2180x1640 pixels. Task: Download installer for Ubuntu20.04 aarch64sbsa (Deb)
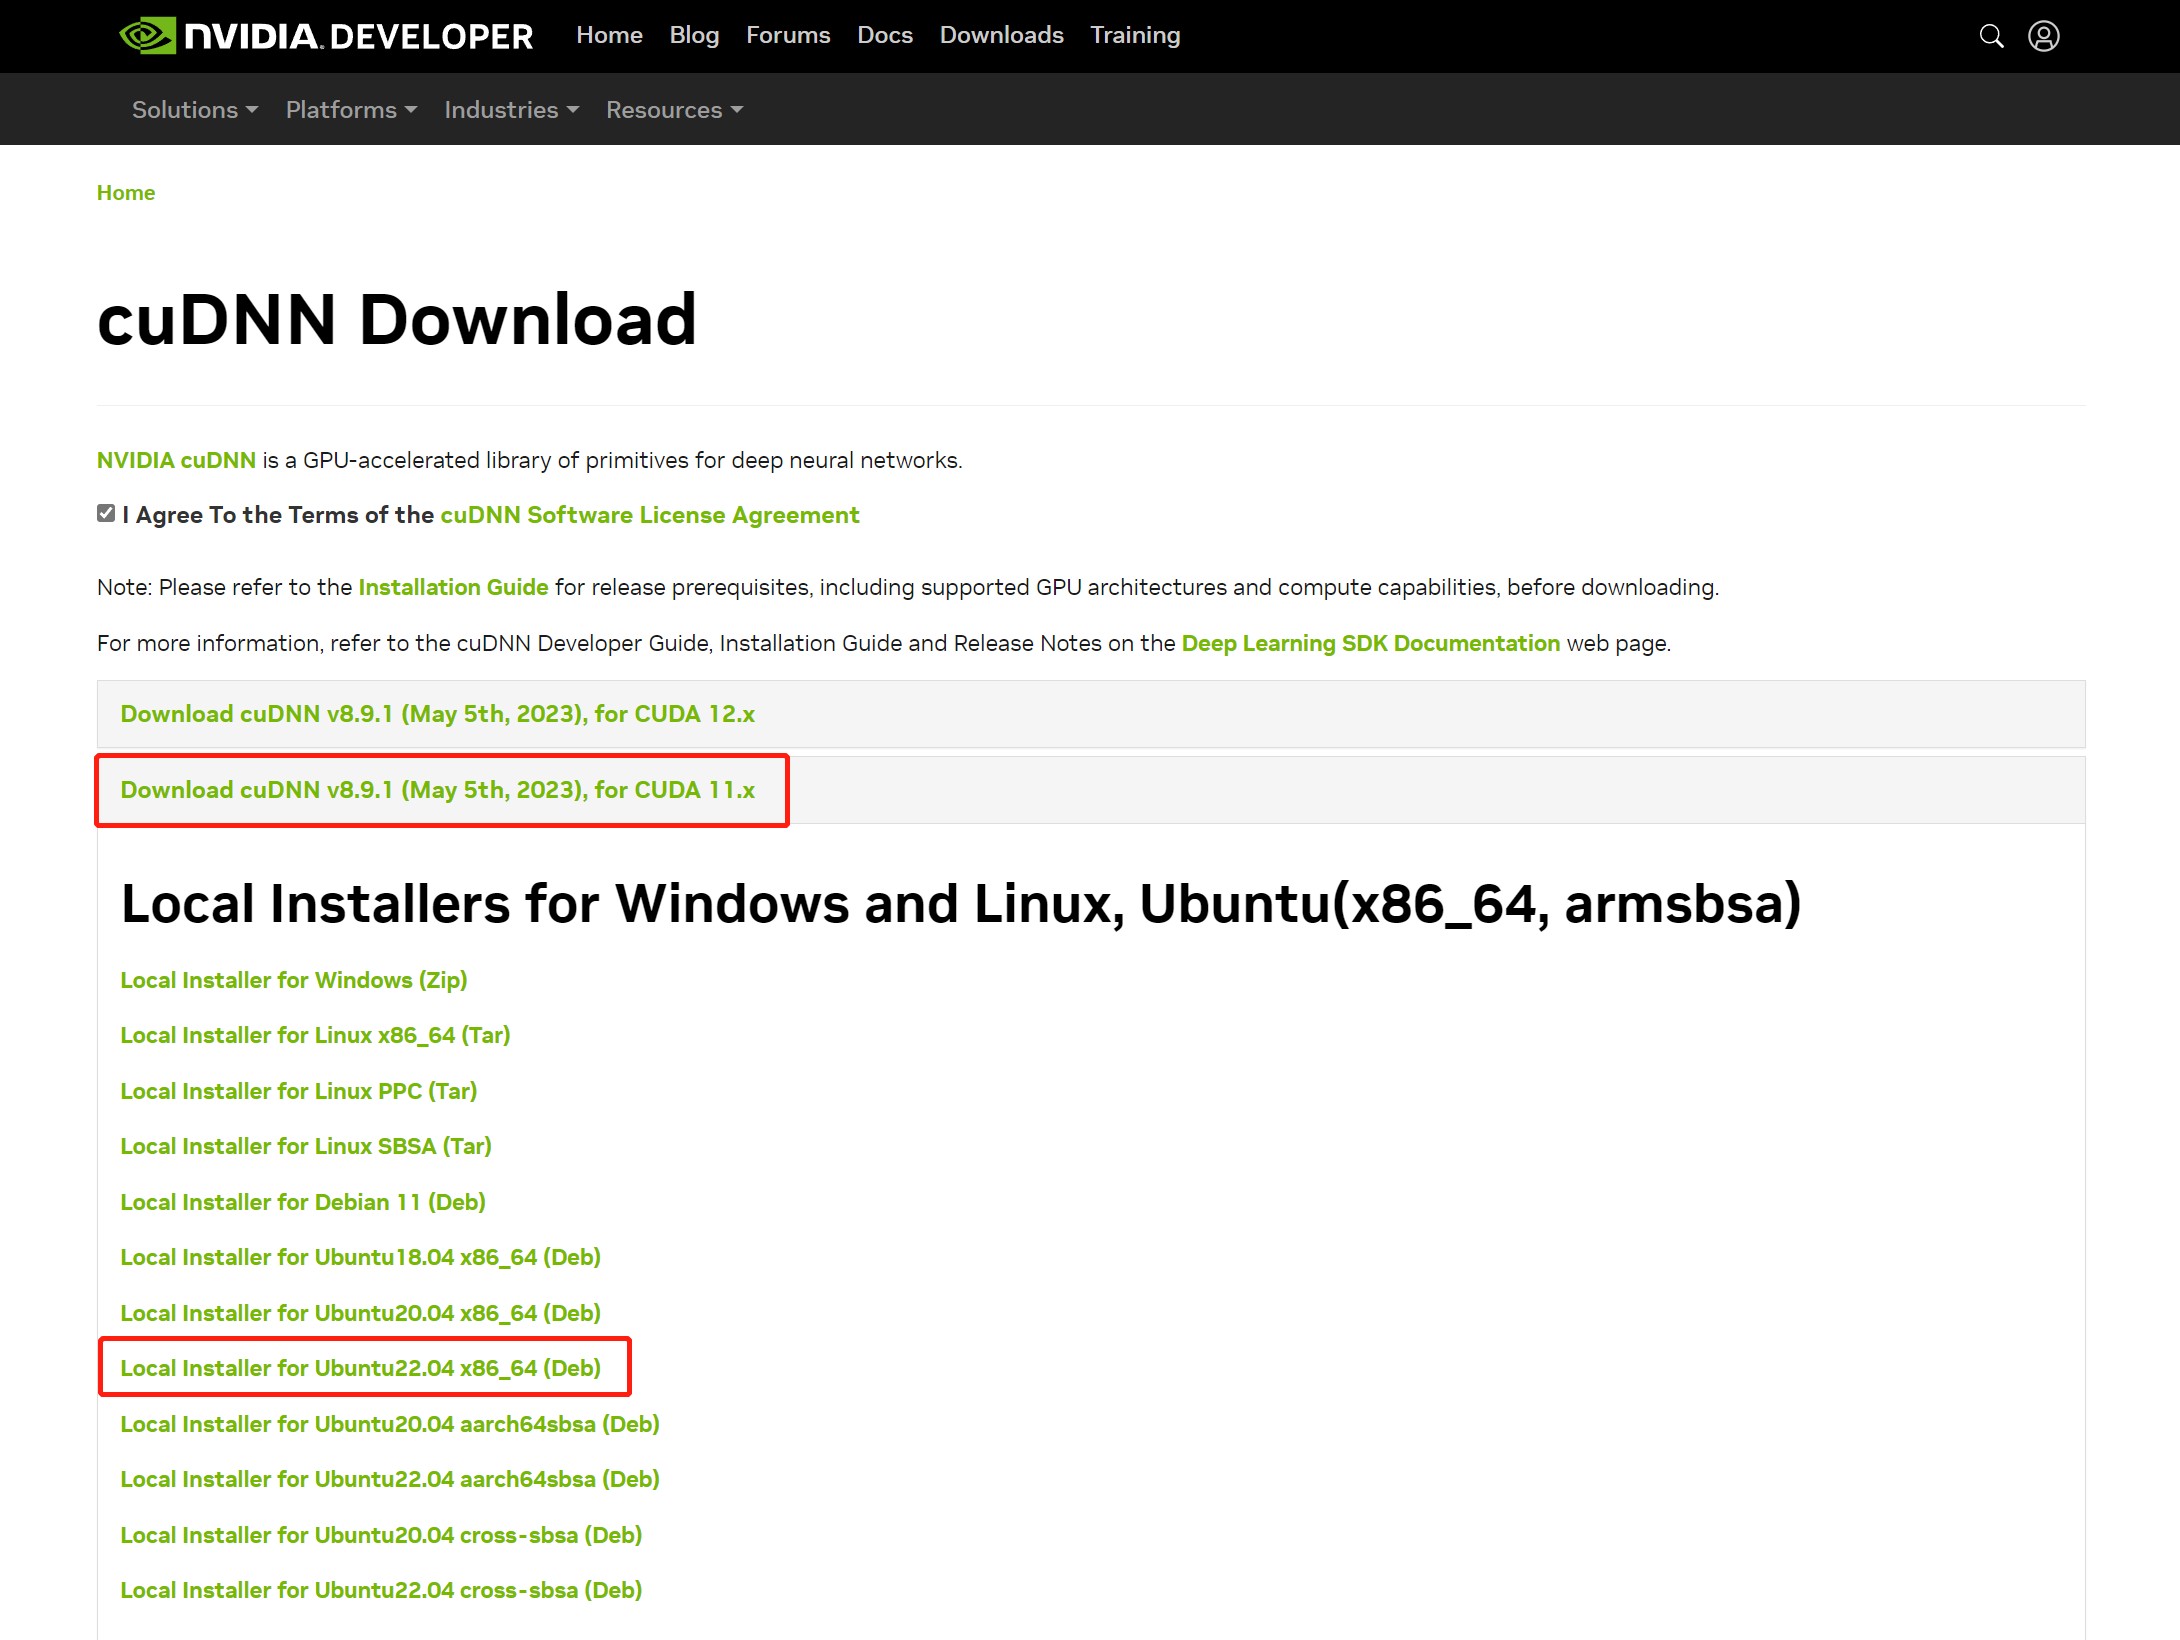pos(390,1424)
